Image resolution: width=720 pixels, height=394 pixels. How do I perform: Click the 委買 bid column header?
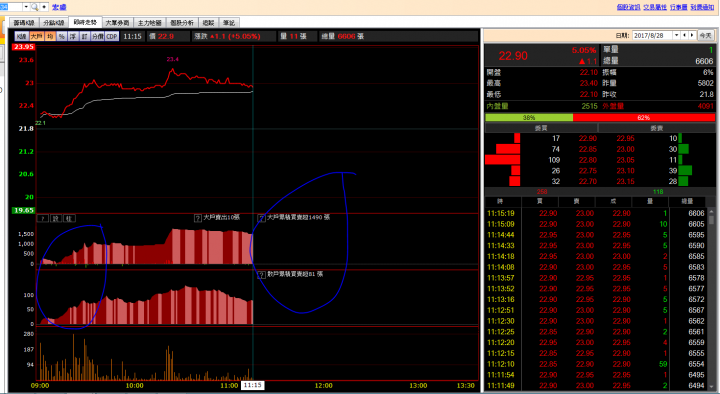point(541,128)
